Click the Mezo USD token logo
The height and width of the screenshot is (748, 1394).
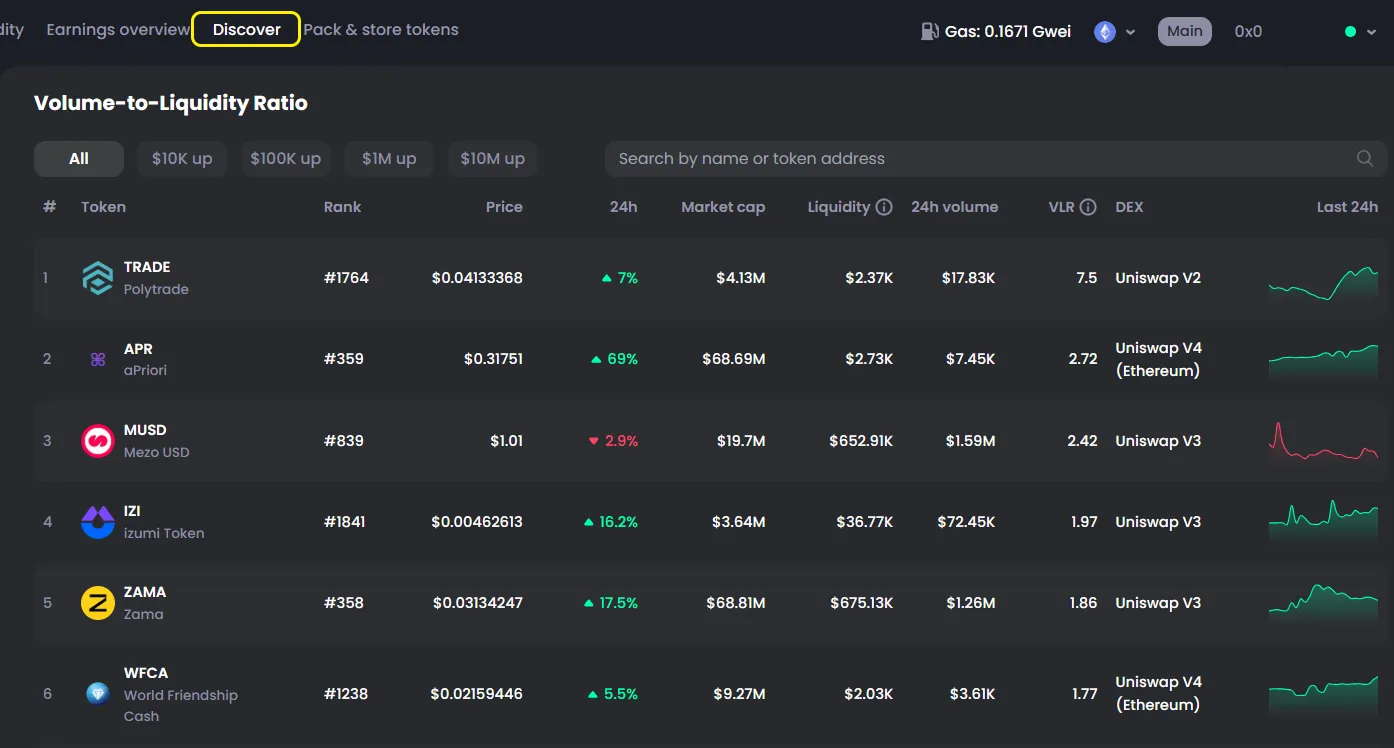click(98, 441)
